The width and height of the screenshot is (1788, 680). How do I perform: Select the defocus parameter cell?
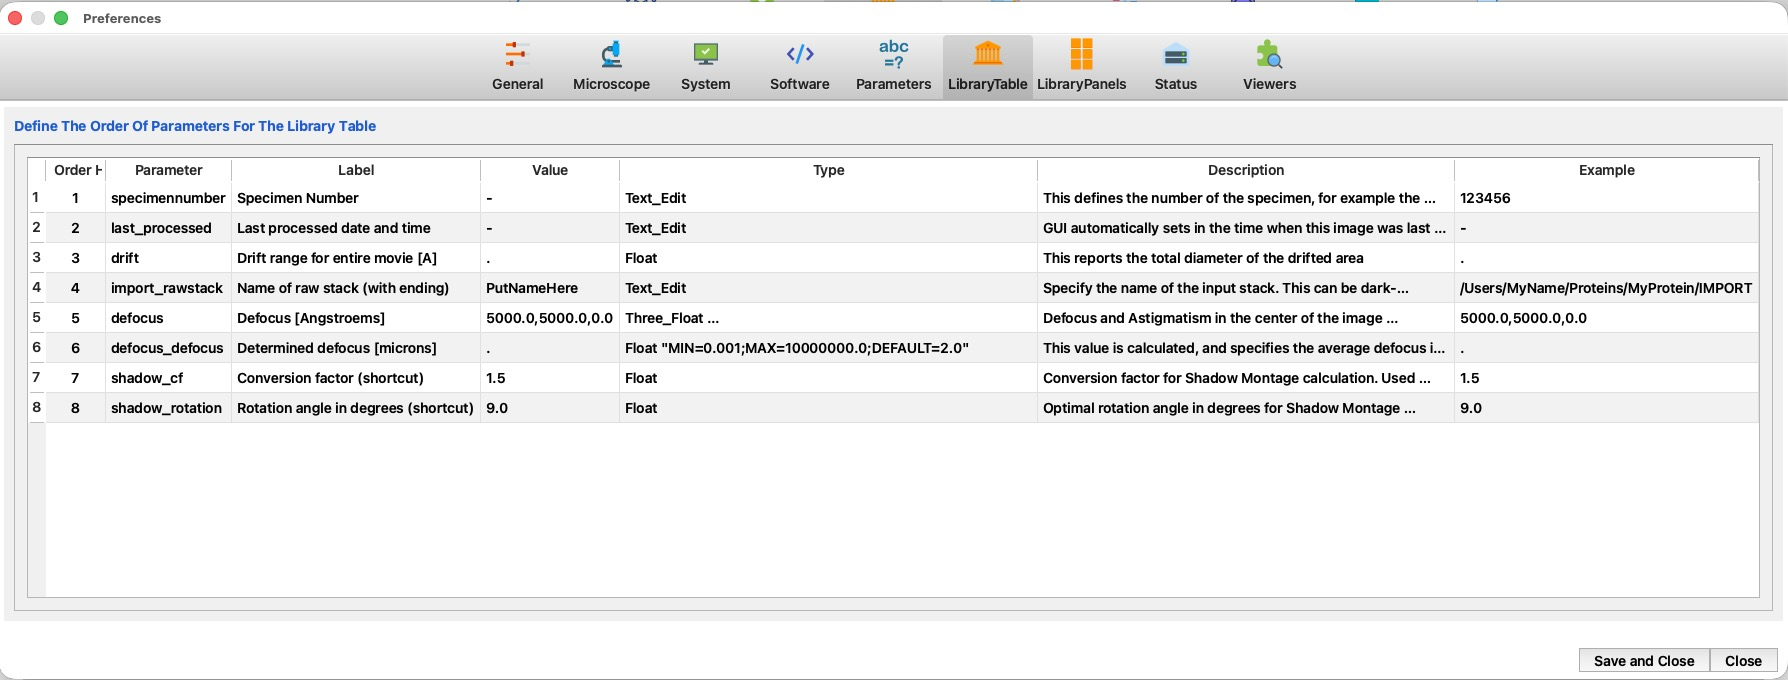click(168, 318)
